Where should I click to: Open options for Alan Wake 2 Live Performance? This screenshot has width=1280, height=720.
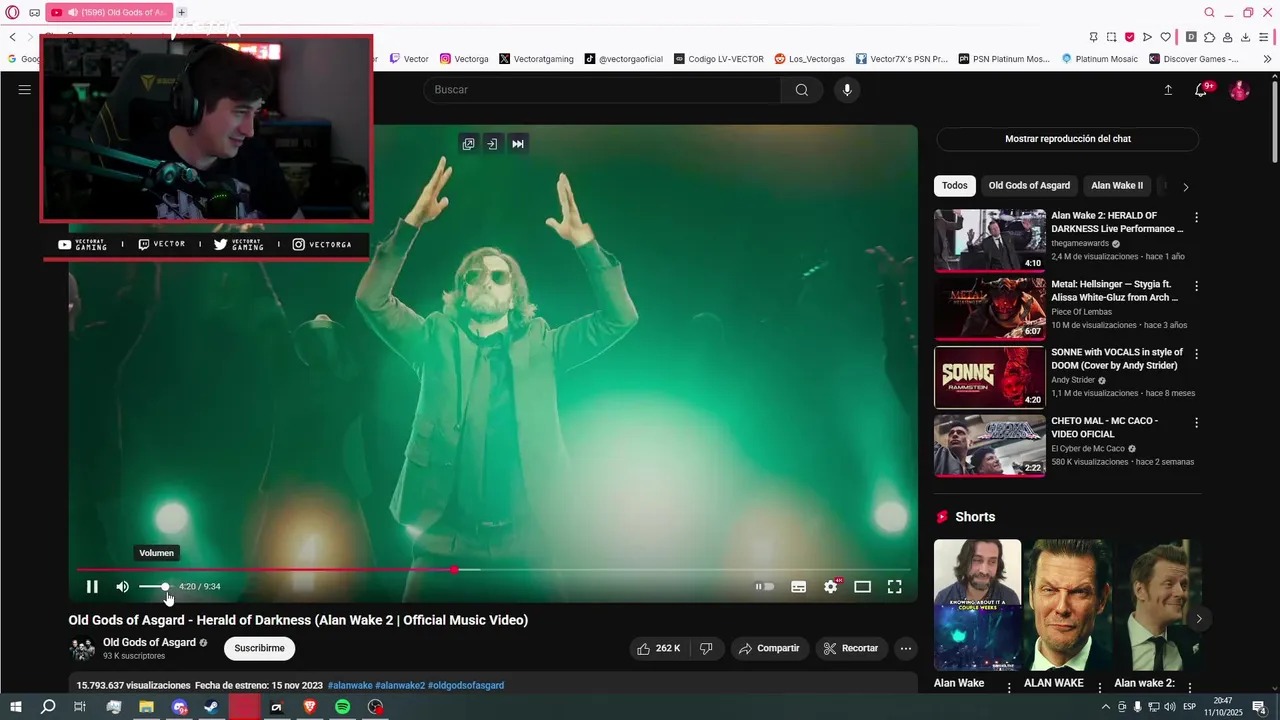click(x=1196, y=217)
